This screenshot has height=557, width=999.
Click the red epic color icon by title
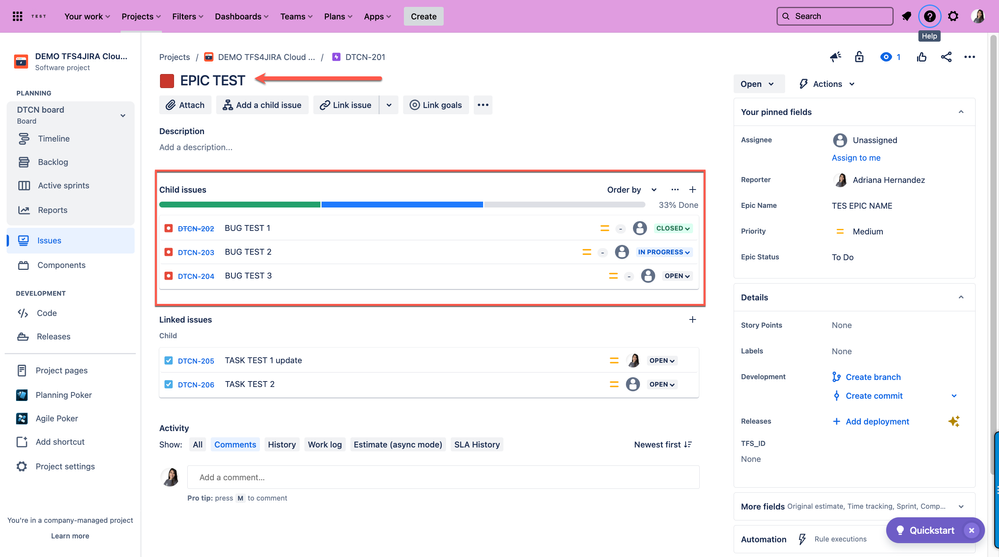(x=167, y=81)
